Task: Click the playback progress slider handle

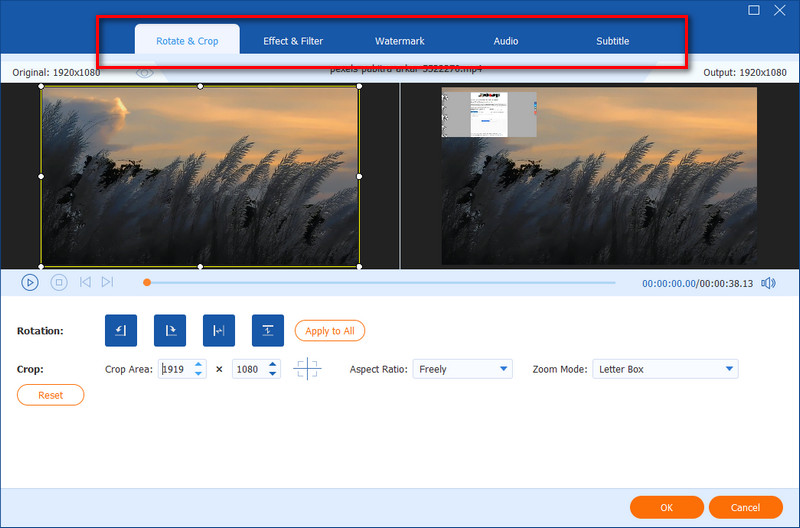Action: click(147, 283)
